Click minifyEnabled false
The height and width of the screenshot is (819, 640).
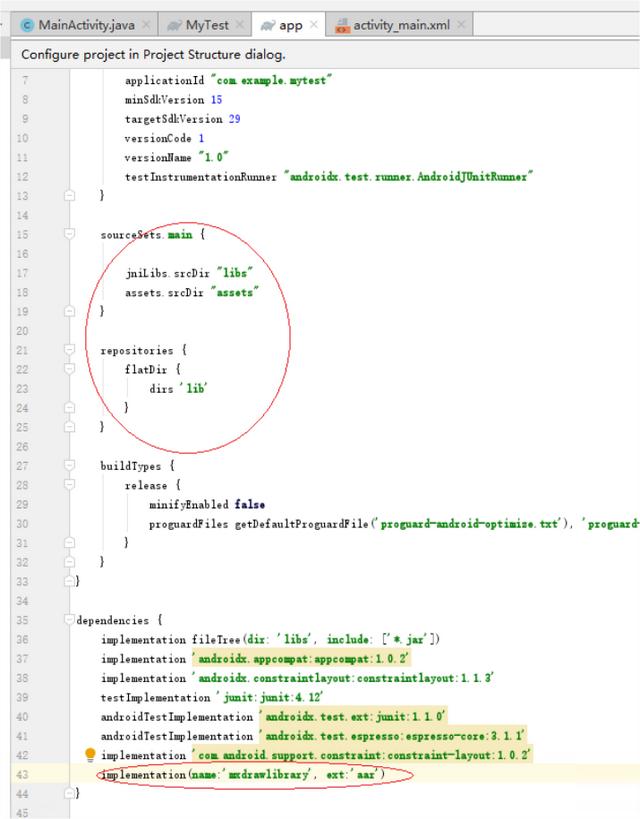[207, 505]
